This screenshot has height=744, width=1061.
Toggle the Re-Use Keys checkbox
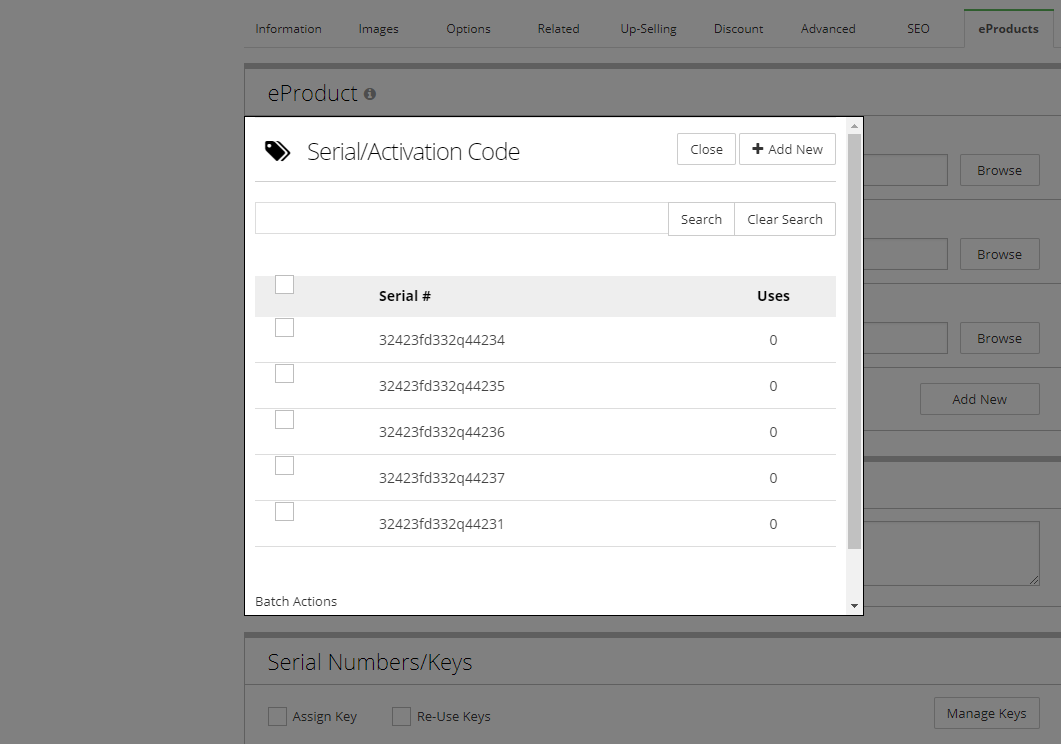pyautogui.click(x=401, y=716)
